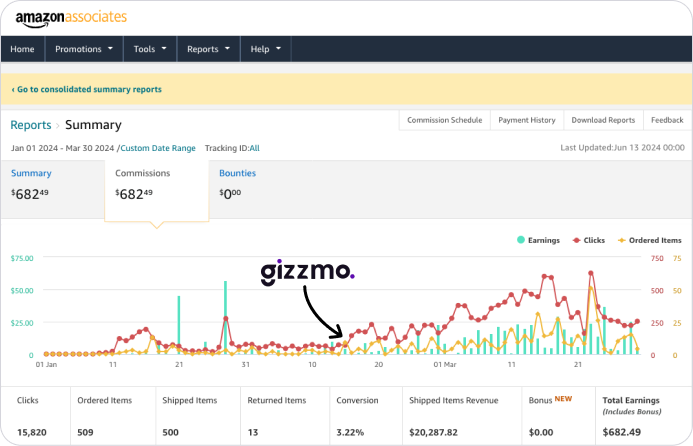Expand the Reports navigation dropdown
Viewport: 693px width, 446px height.
(x=208, y=49)
